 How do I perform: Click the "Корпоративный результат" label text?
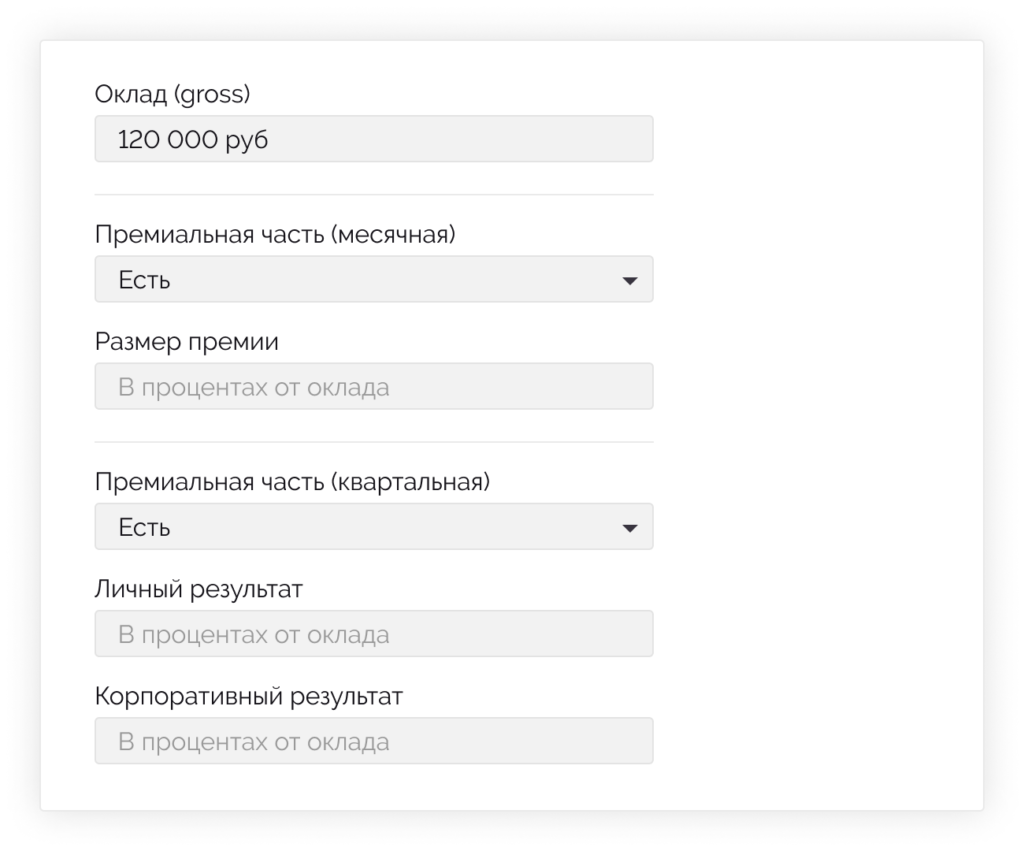249,696
